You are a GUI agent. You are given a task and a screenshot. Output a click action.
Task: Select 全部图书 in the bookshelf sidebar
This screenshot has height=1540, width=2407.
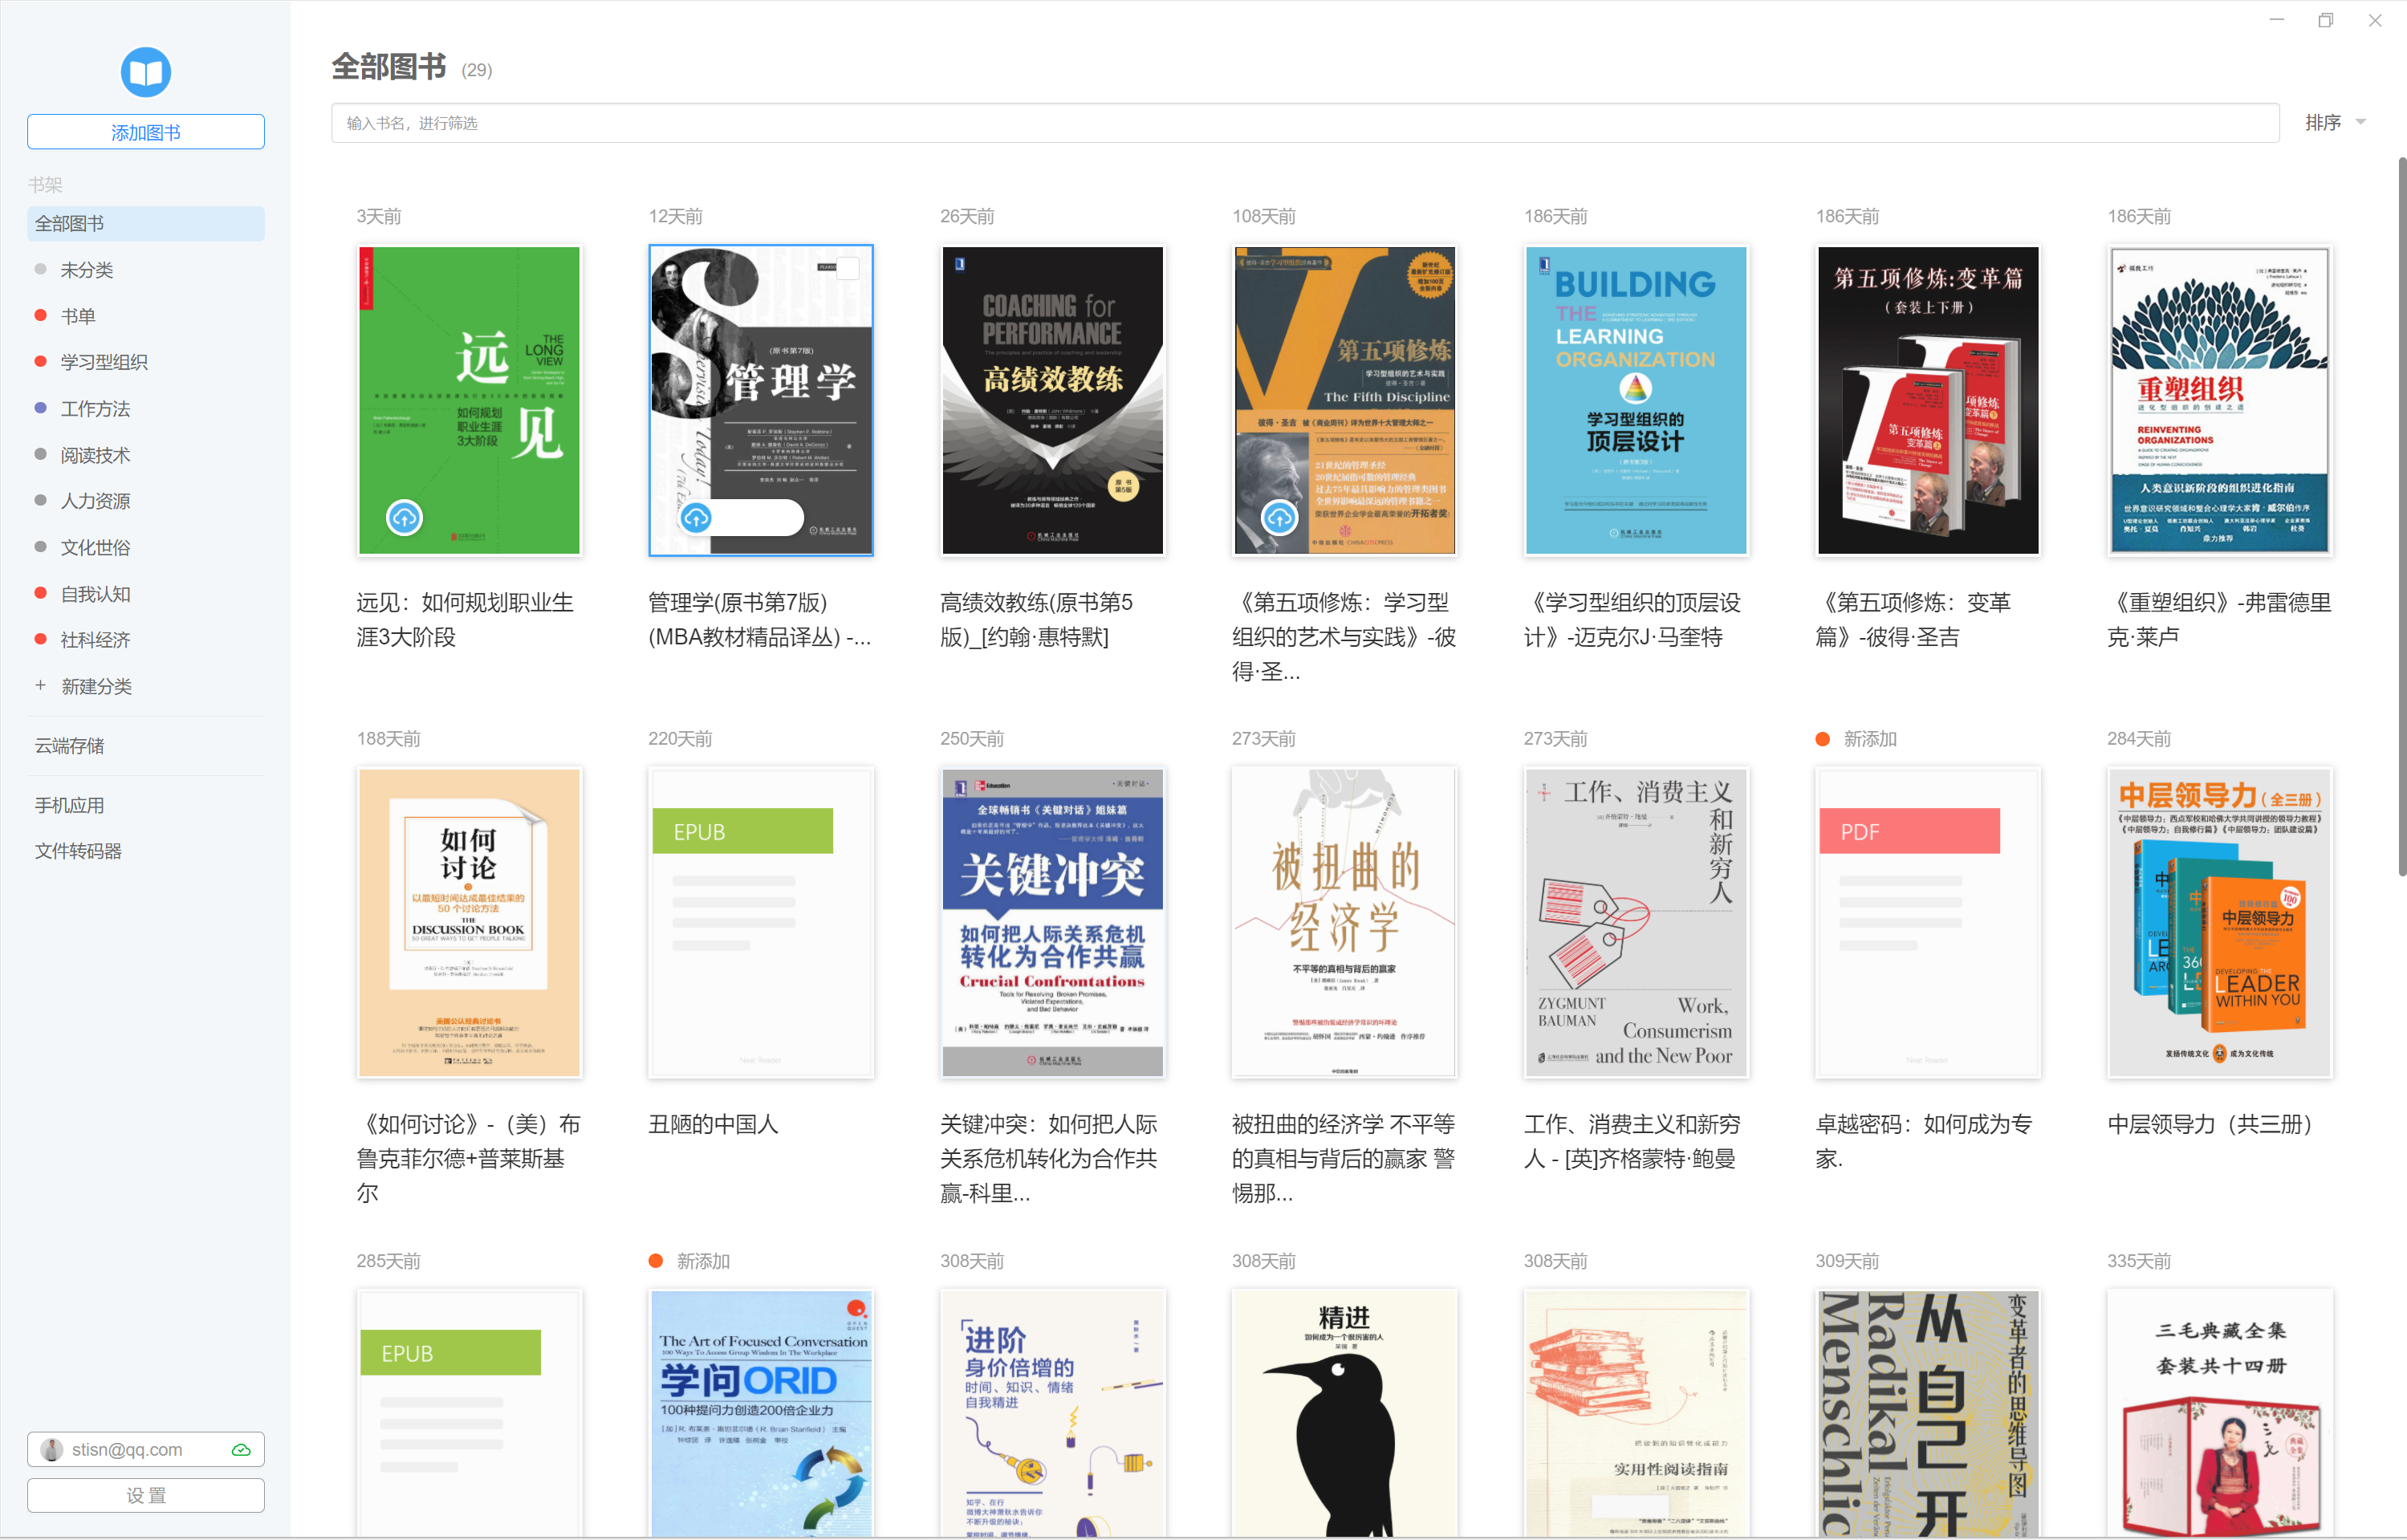point(146,224)
